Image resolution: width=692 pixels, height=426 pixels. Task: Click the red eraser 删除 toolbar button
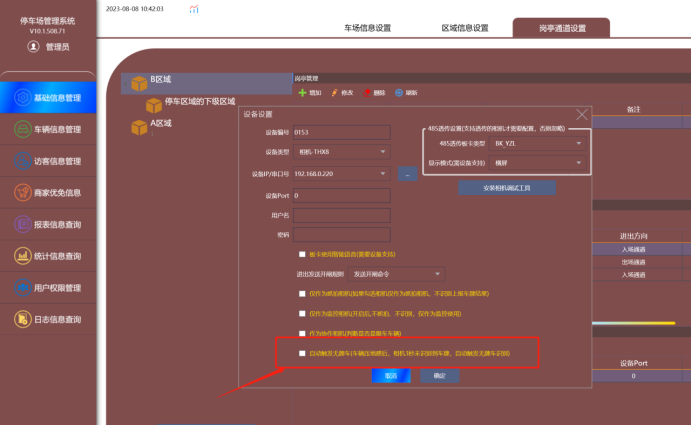click(374, 93)
